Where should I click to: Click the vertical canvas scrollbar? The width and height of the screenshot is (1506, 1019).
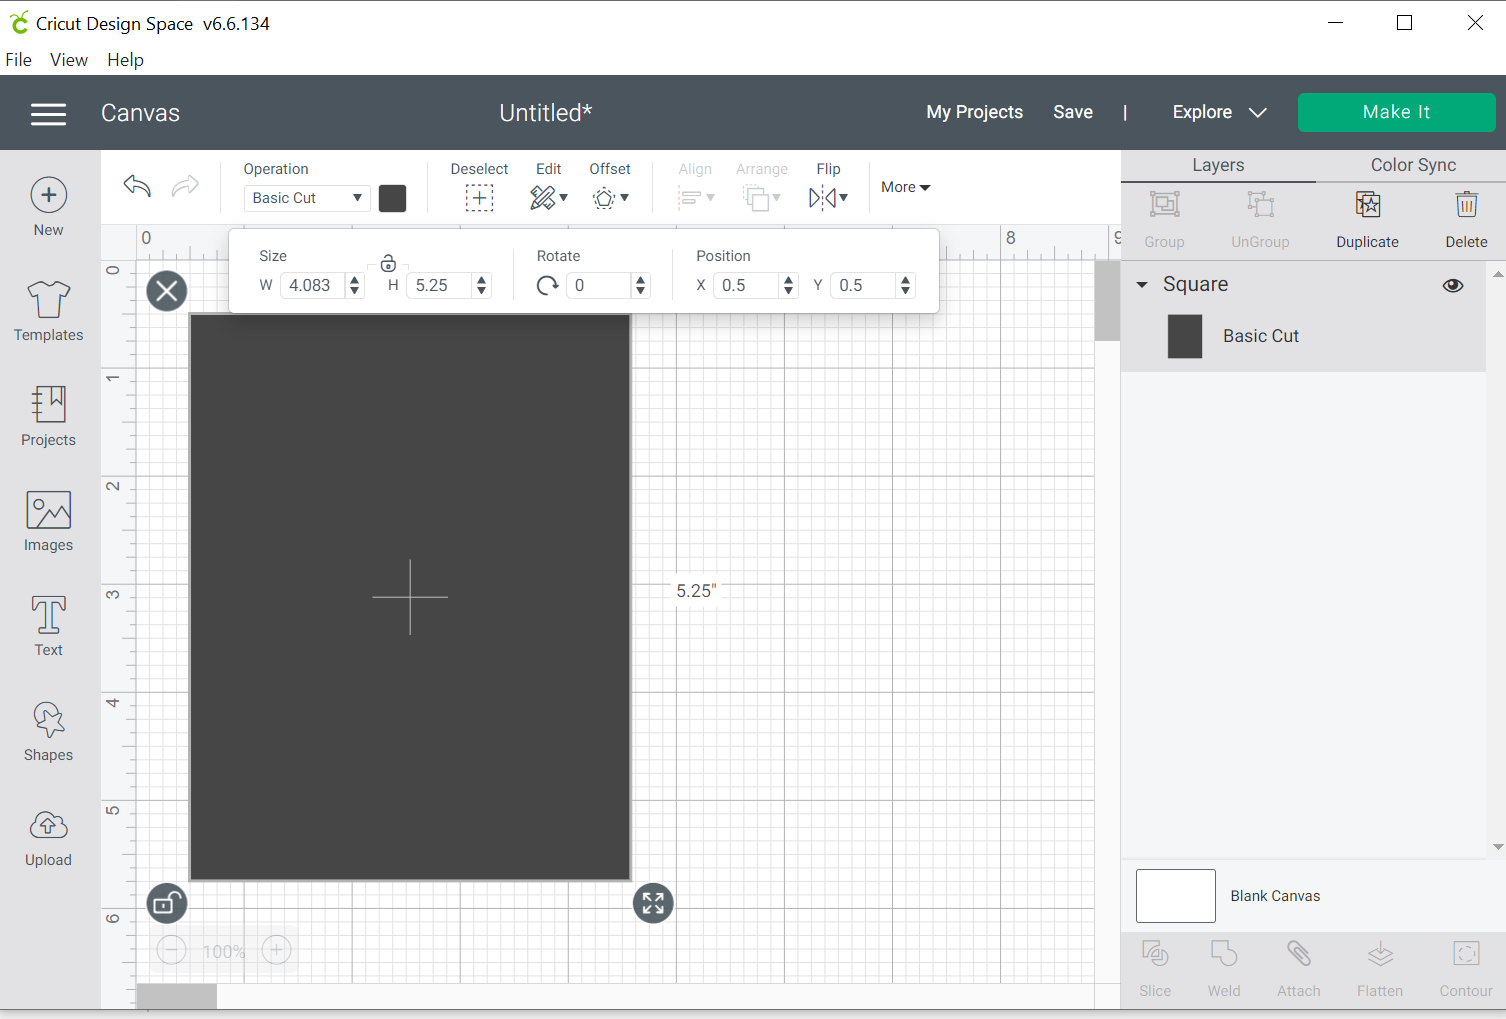(1107, 301)
